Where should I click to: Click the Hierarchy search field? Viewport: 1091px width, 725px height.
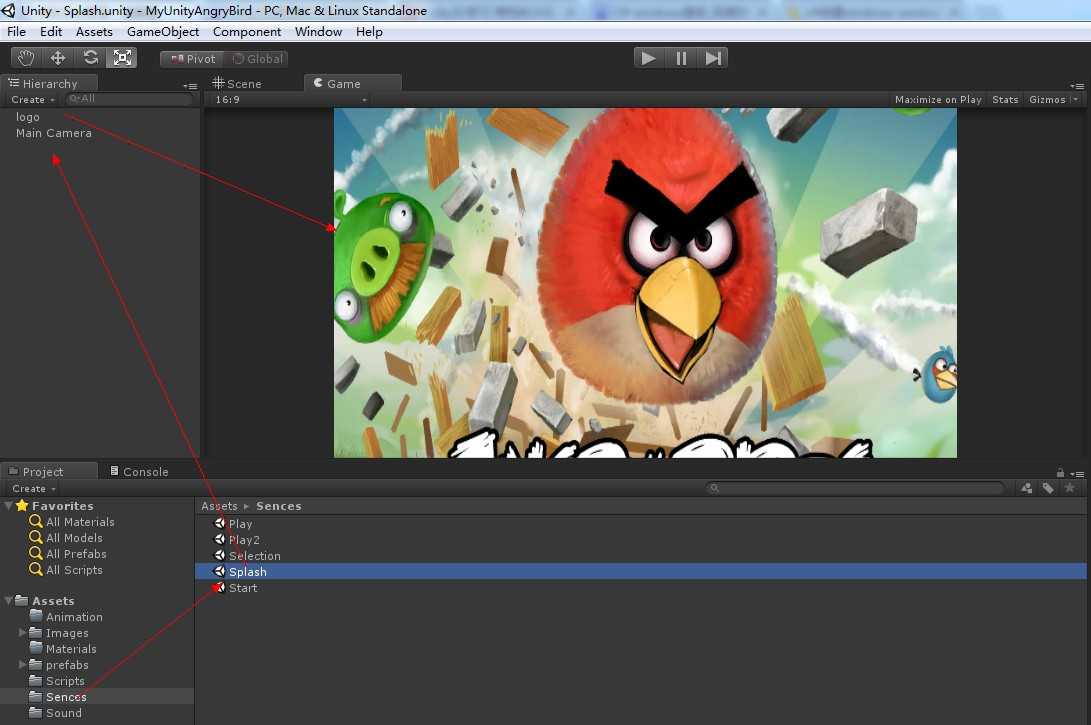tap(129, 99)
